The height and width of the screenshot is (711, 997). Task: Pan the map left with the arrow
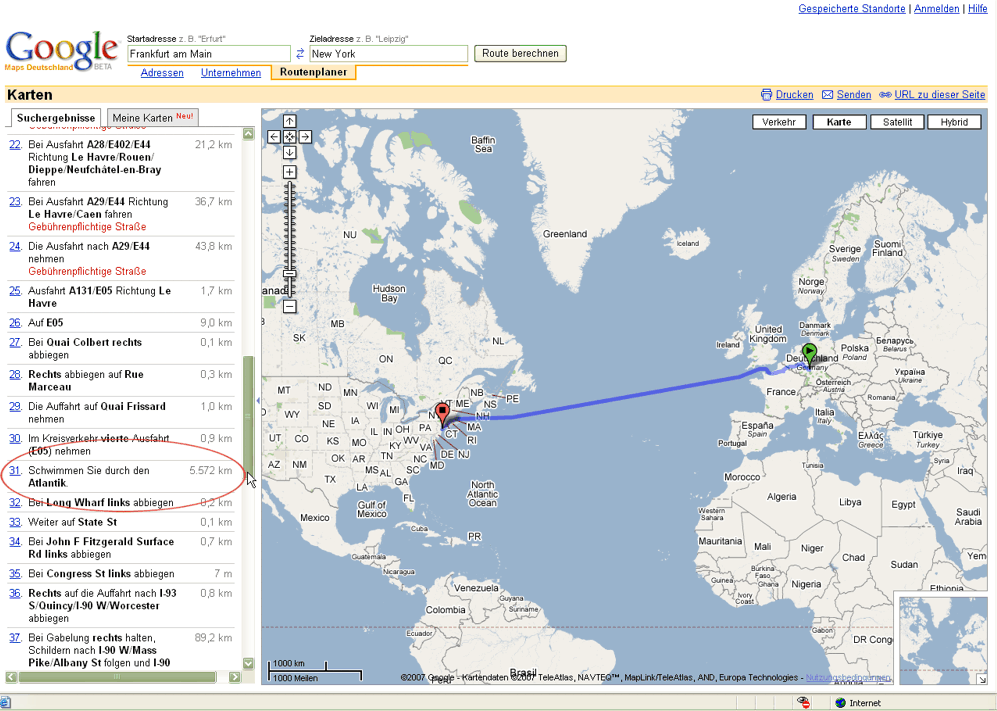coord(273,137)
